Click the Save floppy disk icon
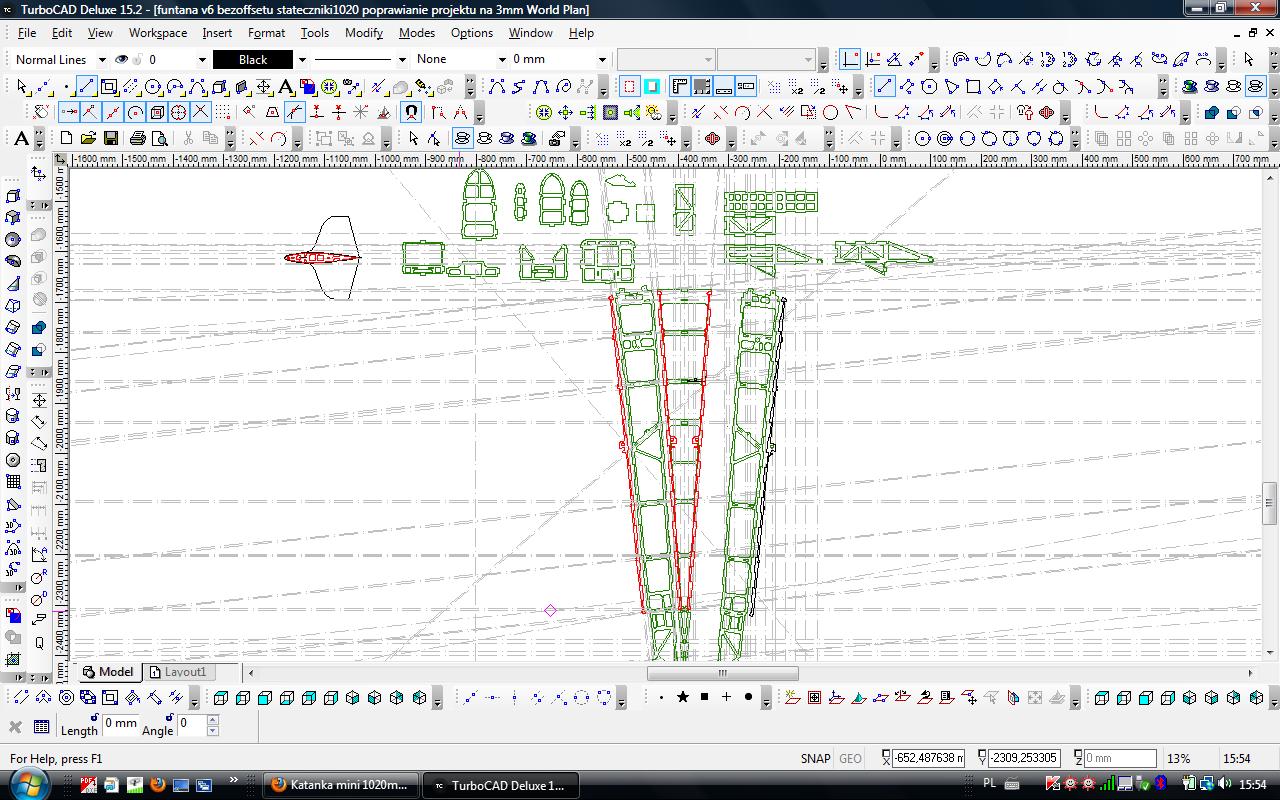 (x=111, y=138)
